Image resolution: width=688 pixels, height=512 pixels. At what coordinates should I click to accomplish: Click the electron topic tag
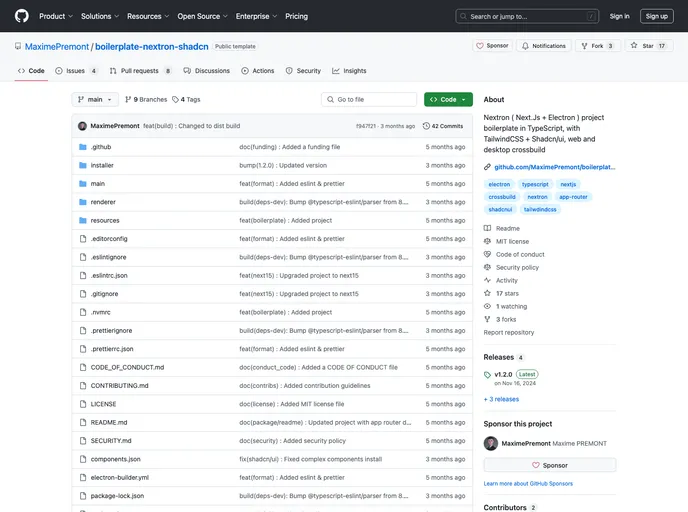tap(499, 184)
